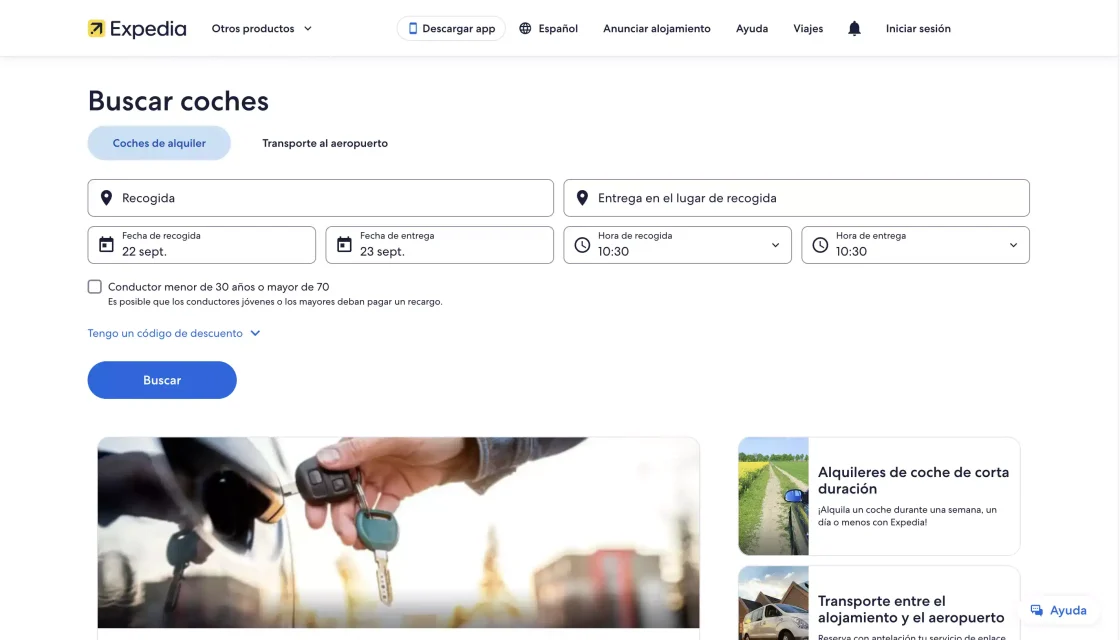Click the Ayuda chat bubble icon
This screenshot has height=640, width=1120.
point(1036,610)
